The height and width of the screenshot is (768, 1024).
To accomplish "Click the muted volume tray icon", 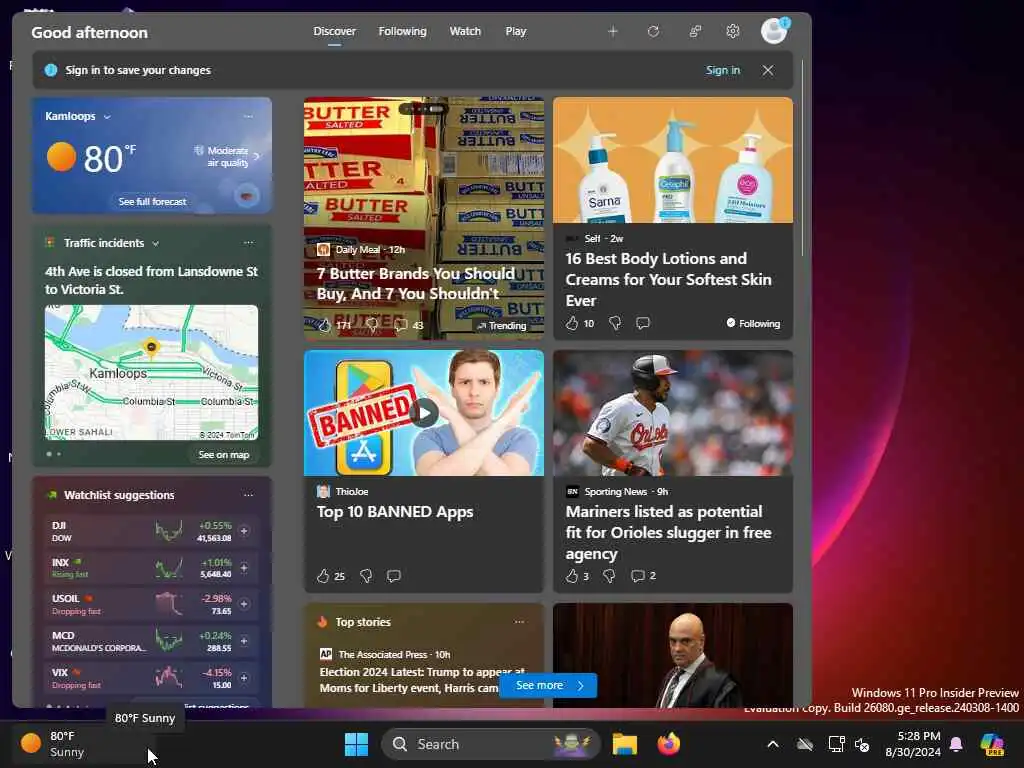I will click(862, 744).
